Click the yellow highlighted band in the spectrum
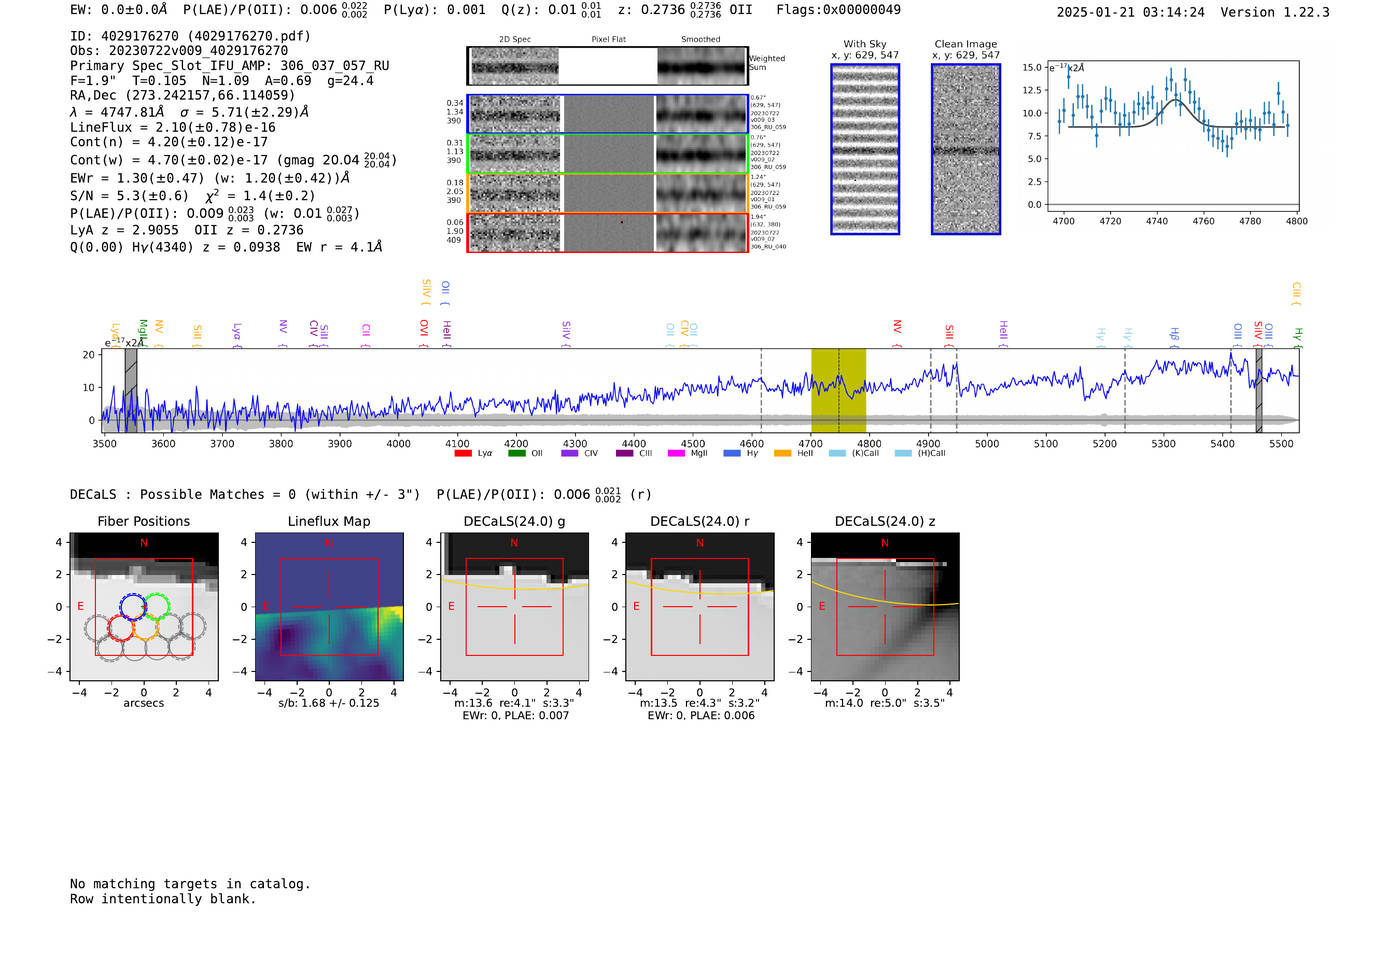Screen dimensions: 1400x953 (x=838, y=390)
